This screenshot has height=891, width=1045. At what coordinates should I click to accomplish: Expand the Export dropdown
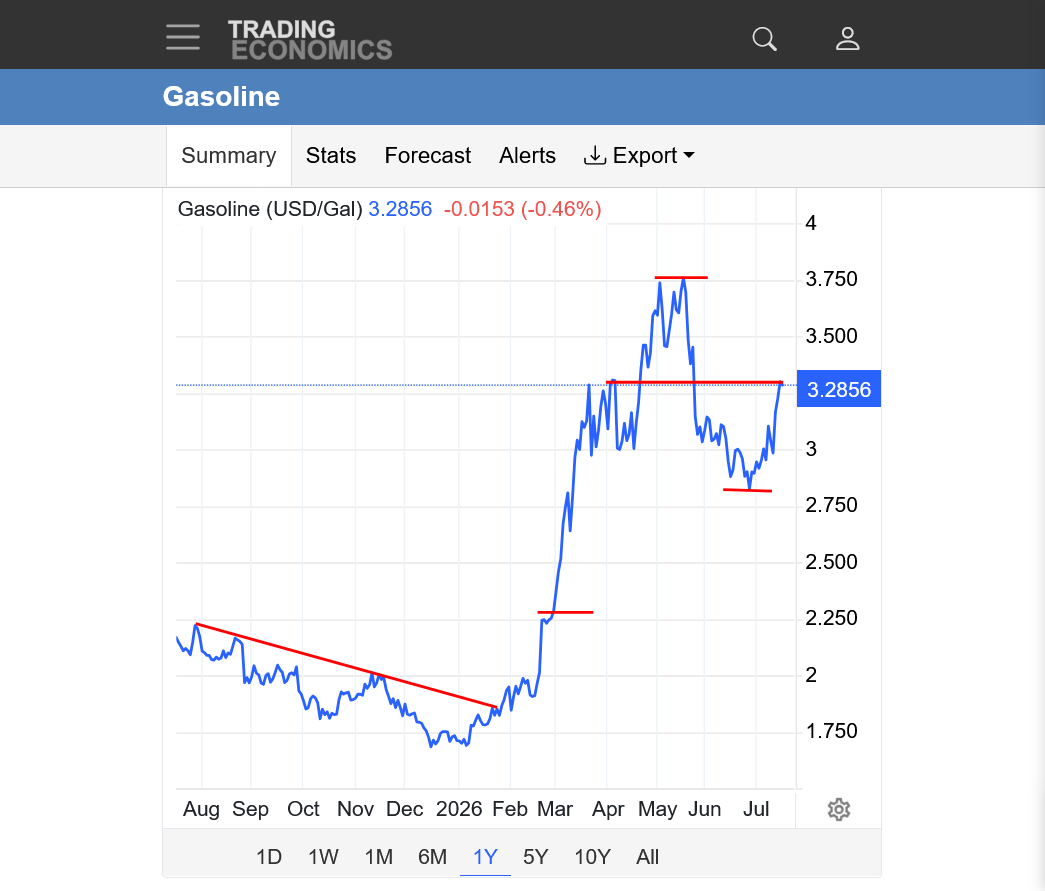click(x=639, y=155)
